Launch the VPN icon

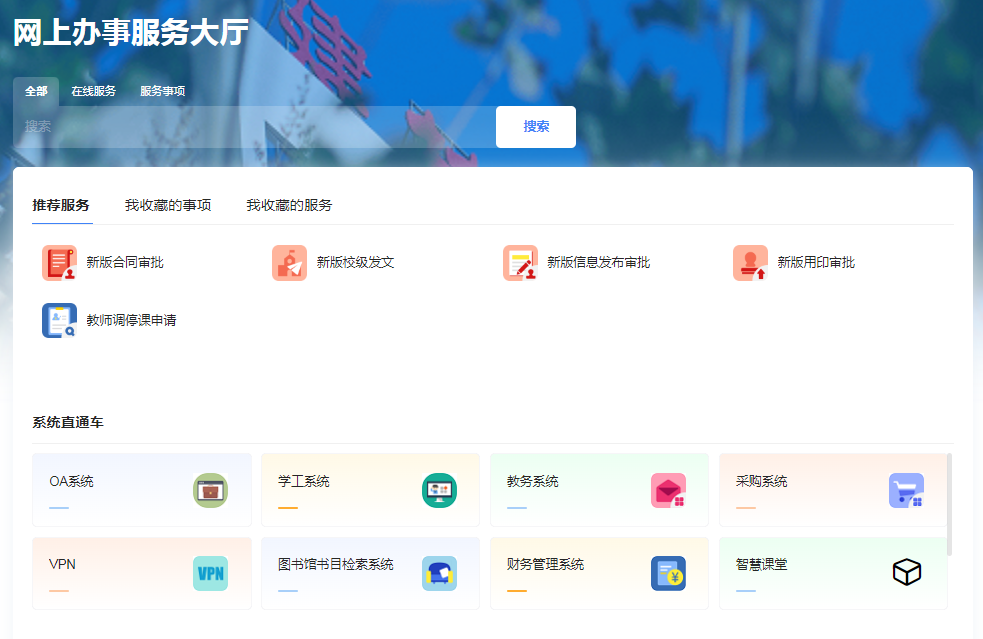tap(210, 573)
